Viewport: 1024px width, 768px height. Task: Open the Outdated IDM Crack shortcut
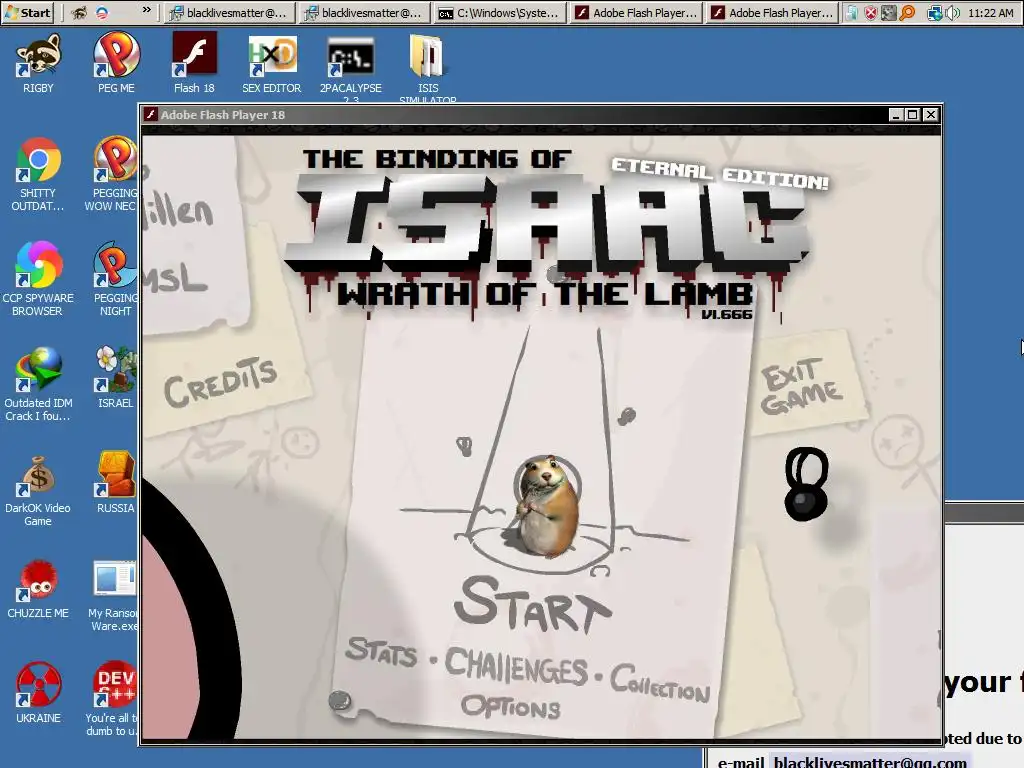39,385
